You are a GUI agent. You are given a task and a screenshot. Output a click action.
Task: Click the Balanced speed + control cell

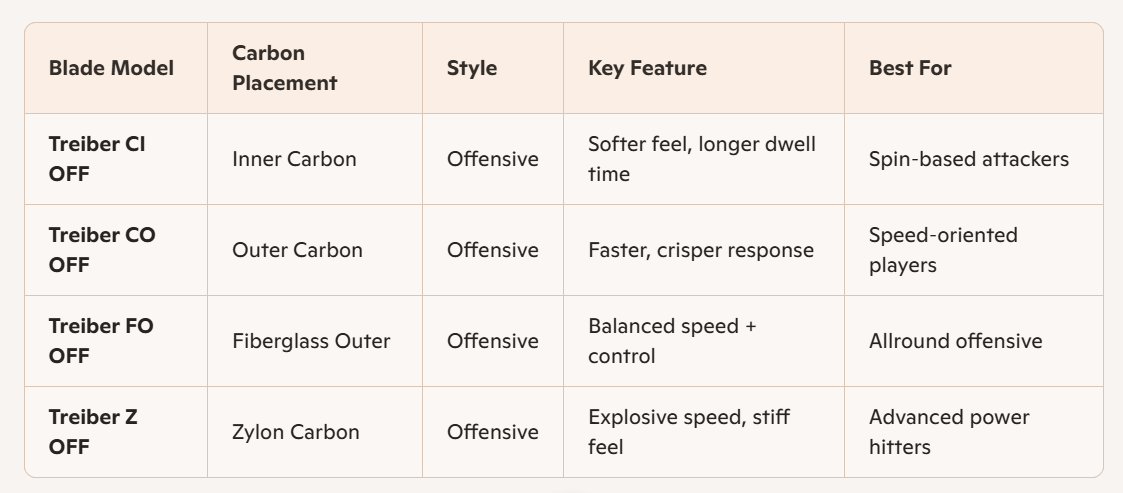[x=667, y=341]
